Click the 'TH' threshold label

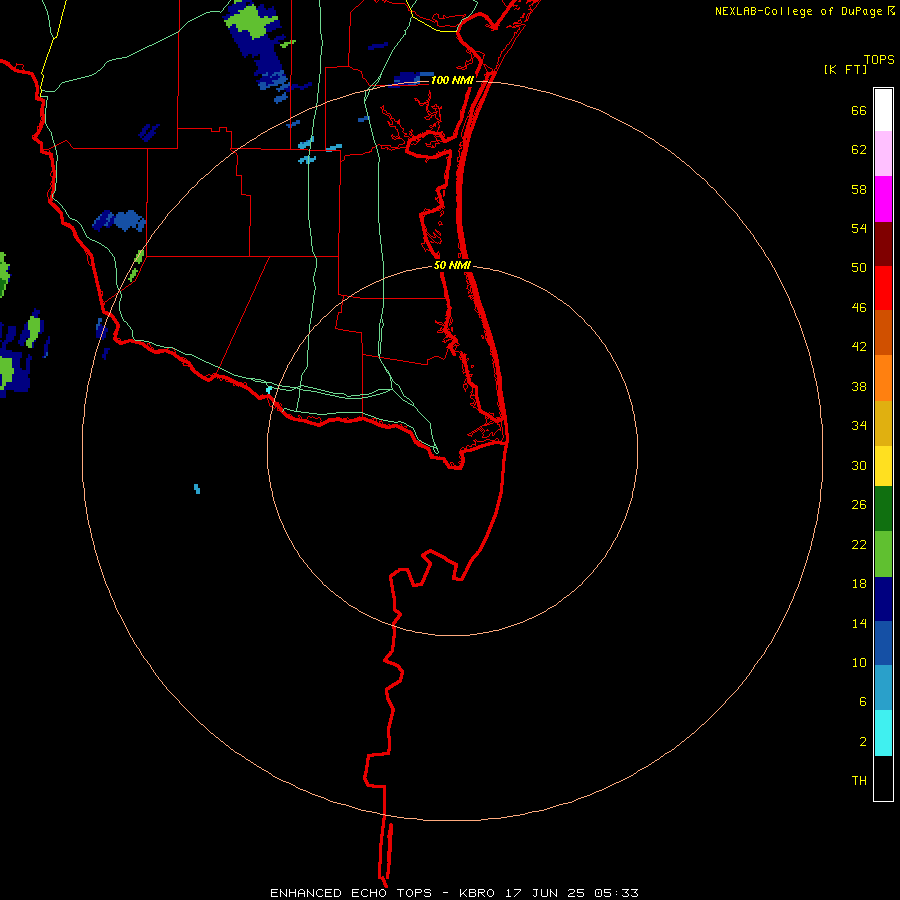tap(859, 781)
